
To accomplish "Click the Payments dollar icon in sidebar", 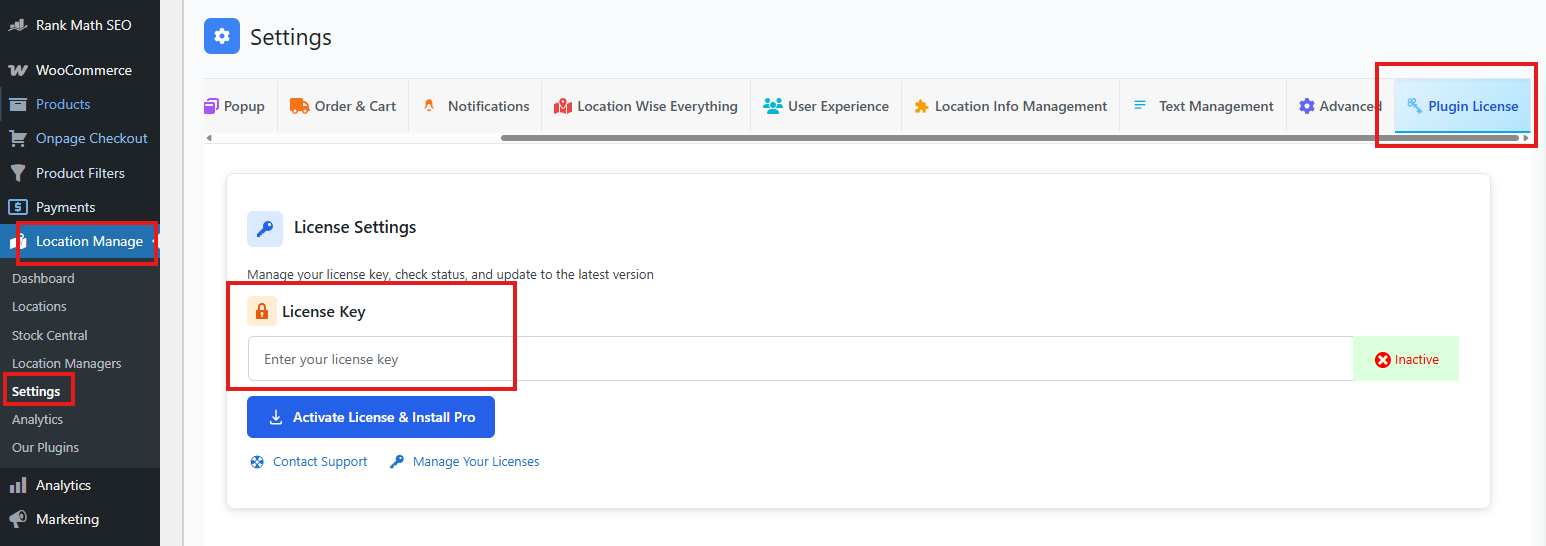I will (17, 207).
